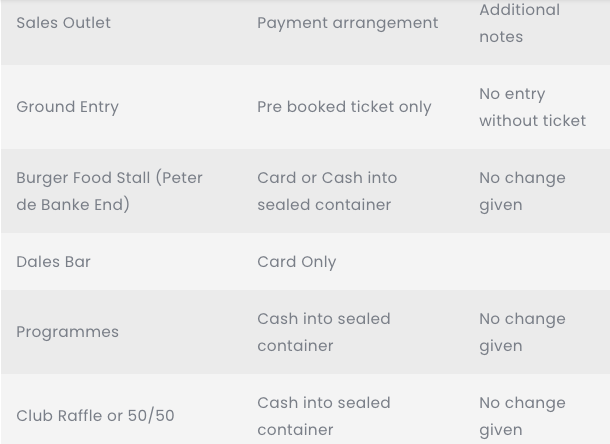This screenshot has width=610, height=444.
Task: Click the word notes in header
Action: click(x=501, y=37)
